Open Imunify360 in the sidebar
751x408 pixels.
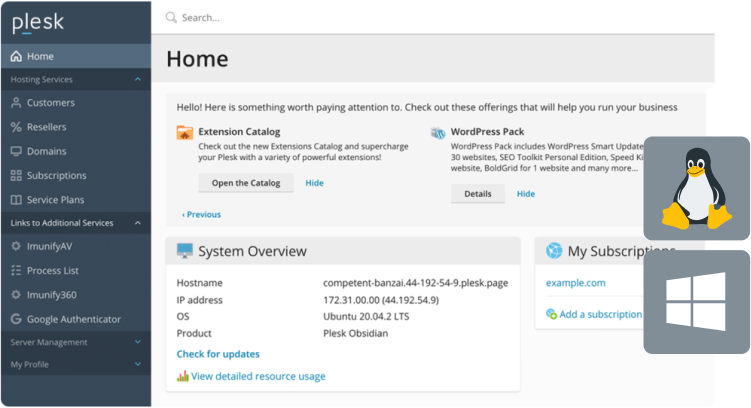tap(51, 295)
